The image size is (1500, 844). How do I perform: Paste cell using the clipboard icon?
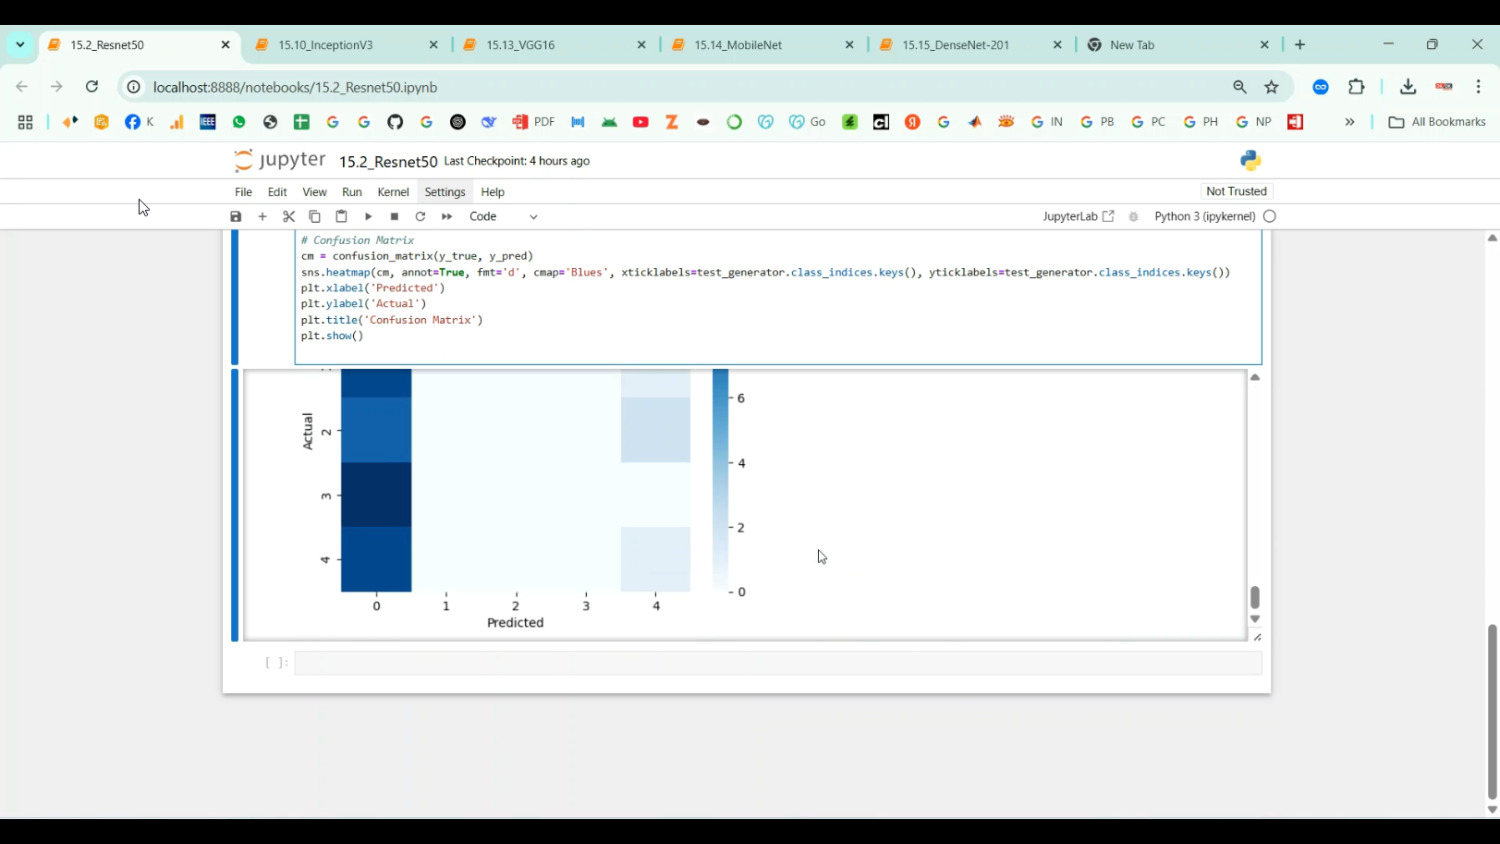pyautogui.click(x=341, y=217)
